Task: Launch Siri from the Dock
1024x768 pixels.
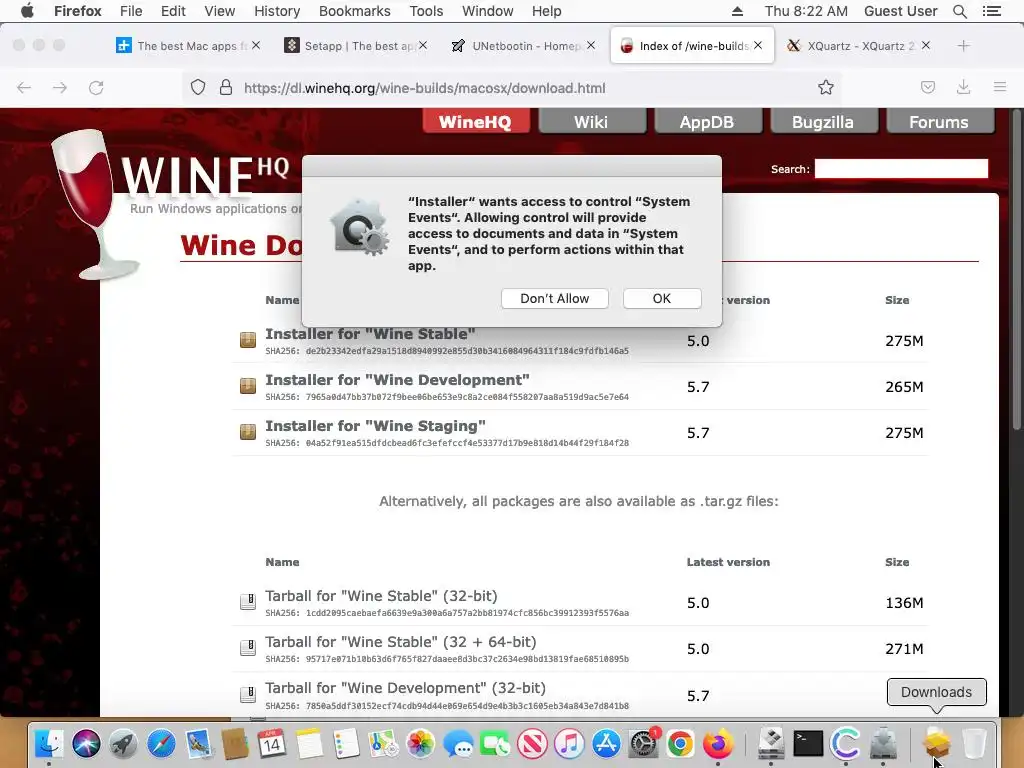Action: point(86,744)
